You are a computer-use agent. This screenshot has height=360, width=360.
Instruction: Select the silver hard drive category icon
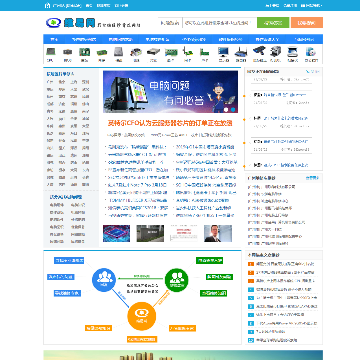tap(119, 52)
